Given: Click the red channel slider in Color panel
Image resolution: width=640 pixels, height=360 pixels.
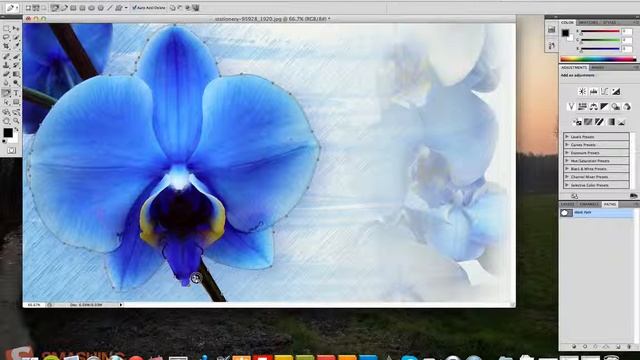Looking at the screenshot, I should [600, 31].
